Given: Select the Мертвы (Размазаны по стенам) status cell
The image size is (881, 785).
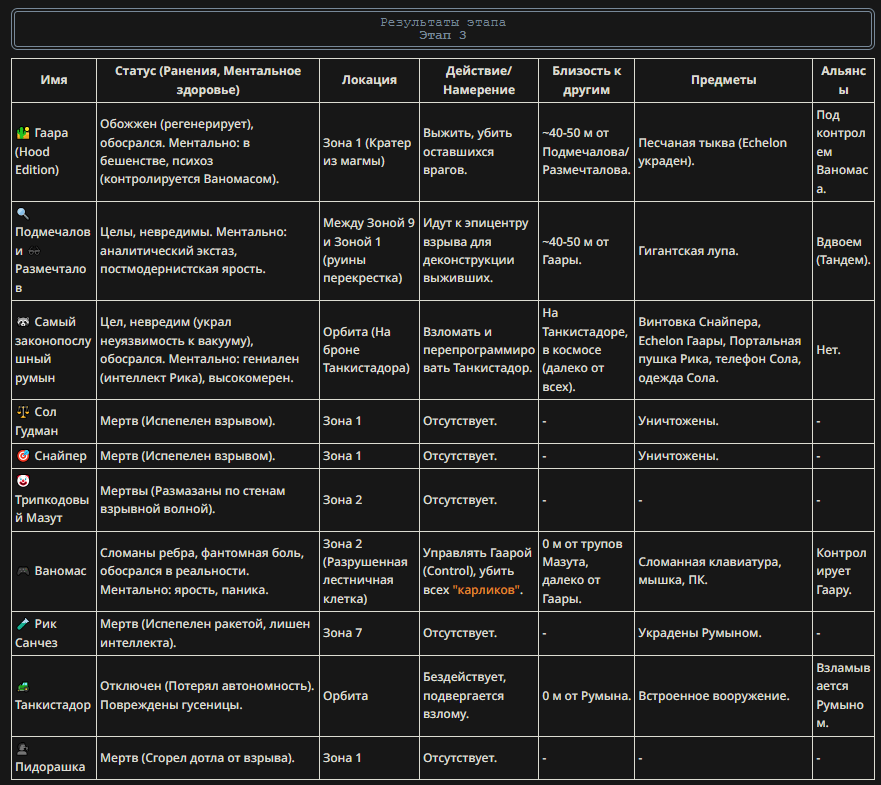Looking at the screenshot, I should tap(208, 500).
